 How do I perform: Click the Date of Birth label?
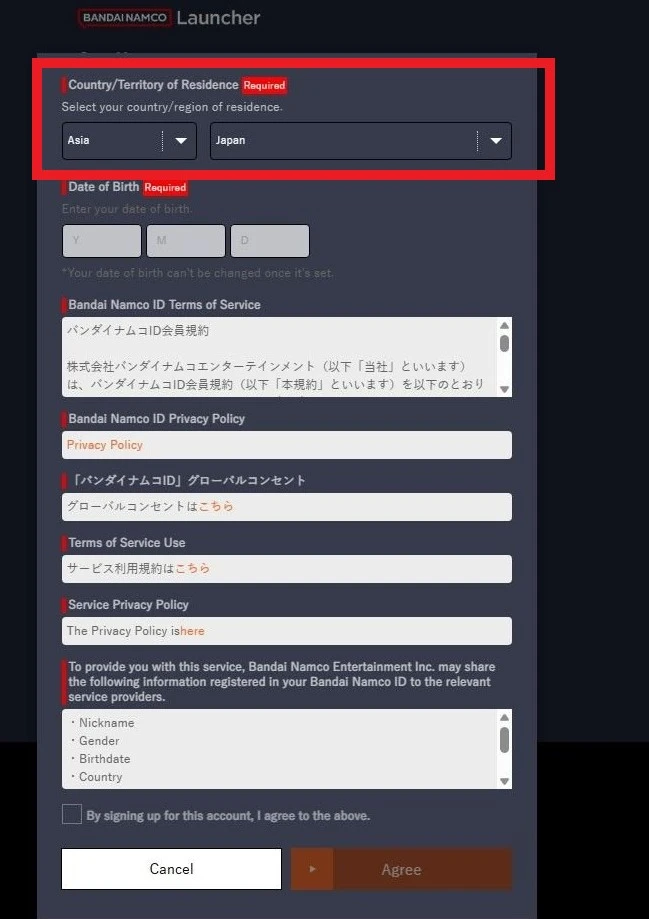coord(103,187)
